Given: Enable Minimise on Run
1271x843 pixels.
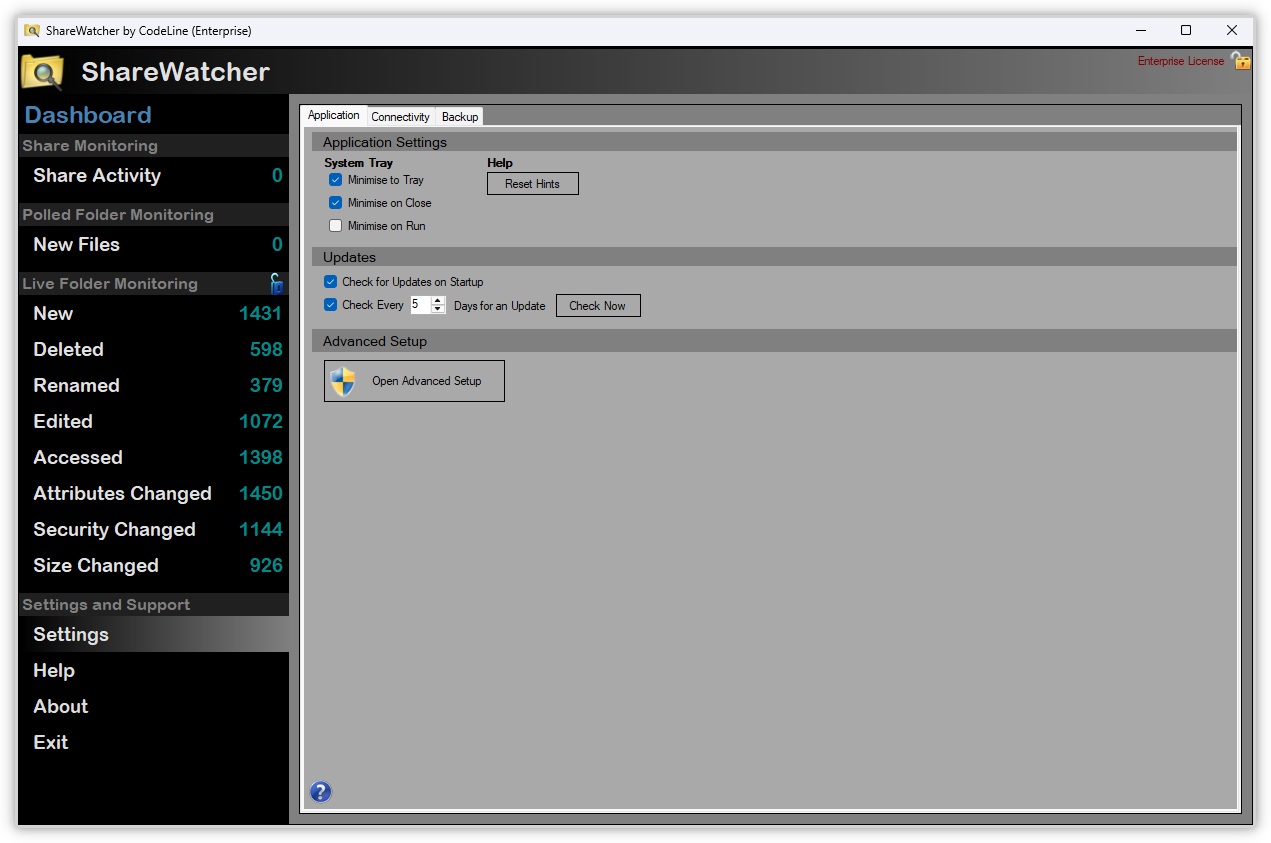Looking at the screenshot, I should (x=335, y=225).
